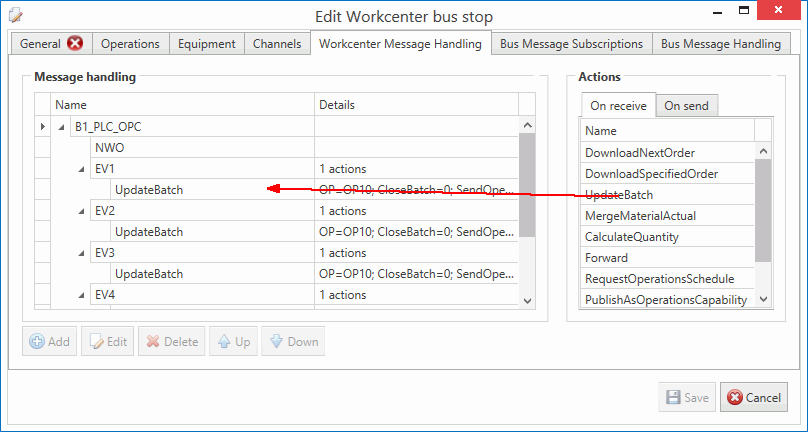
Task: Switch to the Equipment tab
Action: point(207,44)
